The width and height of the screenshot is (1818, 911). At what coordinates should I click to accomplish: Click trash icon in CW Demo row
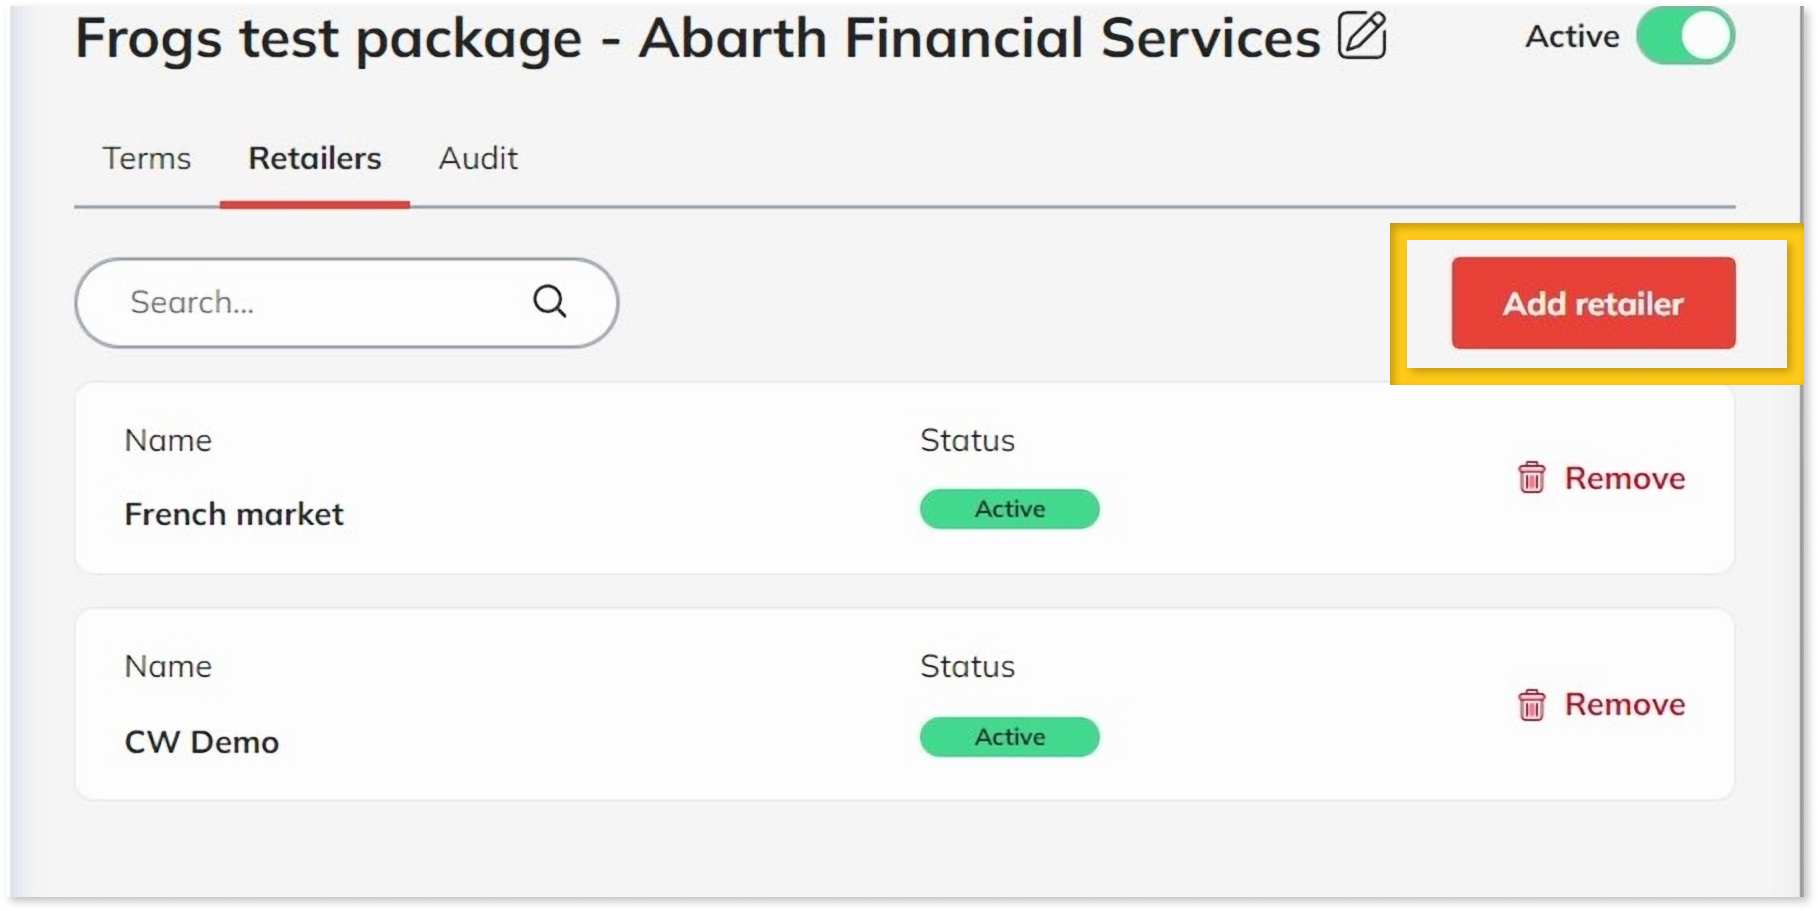(x=1532, y=704)
